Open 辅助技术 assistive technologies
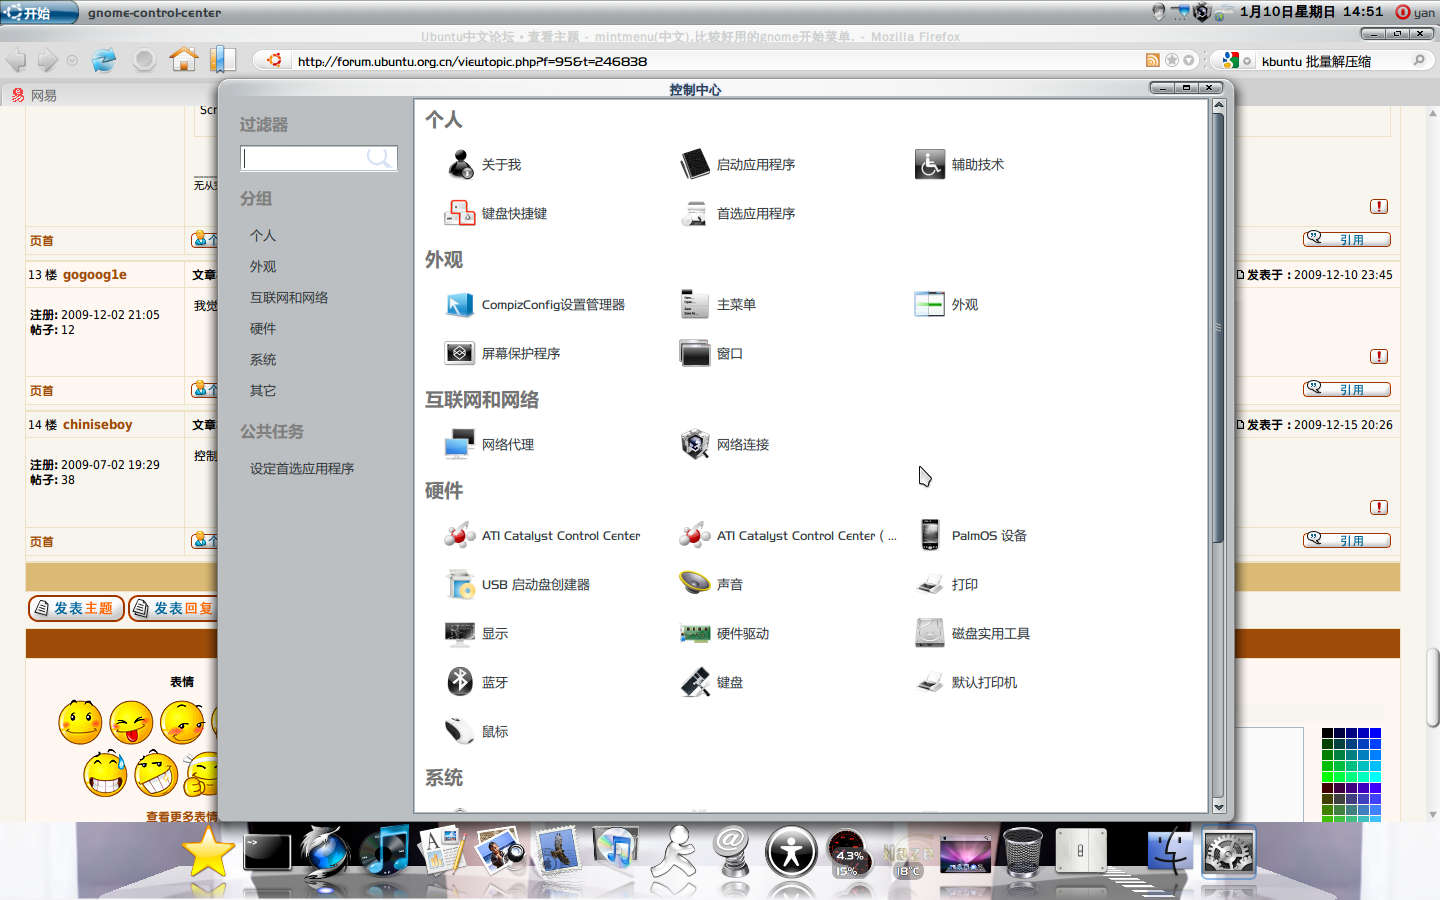 tap(959, 164)
